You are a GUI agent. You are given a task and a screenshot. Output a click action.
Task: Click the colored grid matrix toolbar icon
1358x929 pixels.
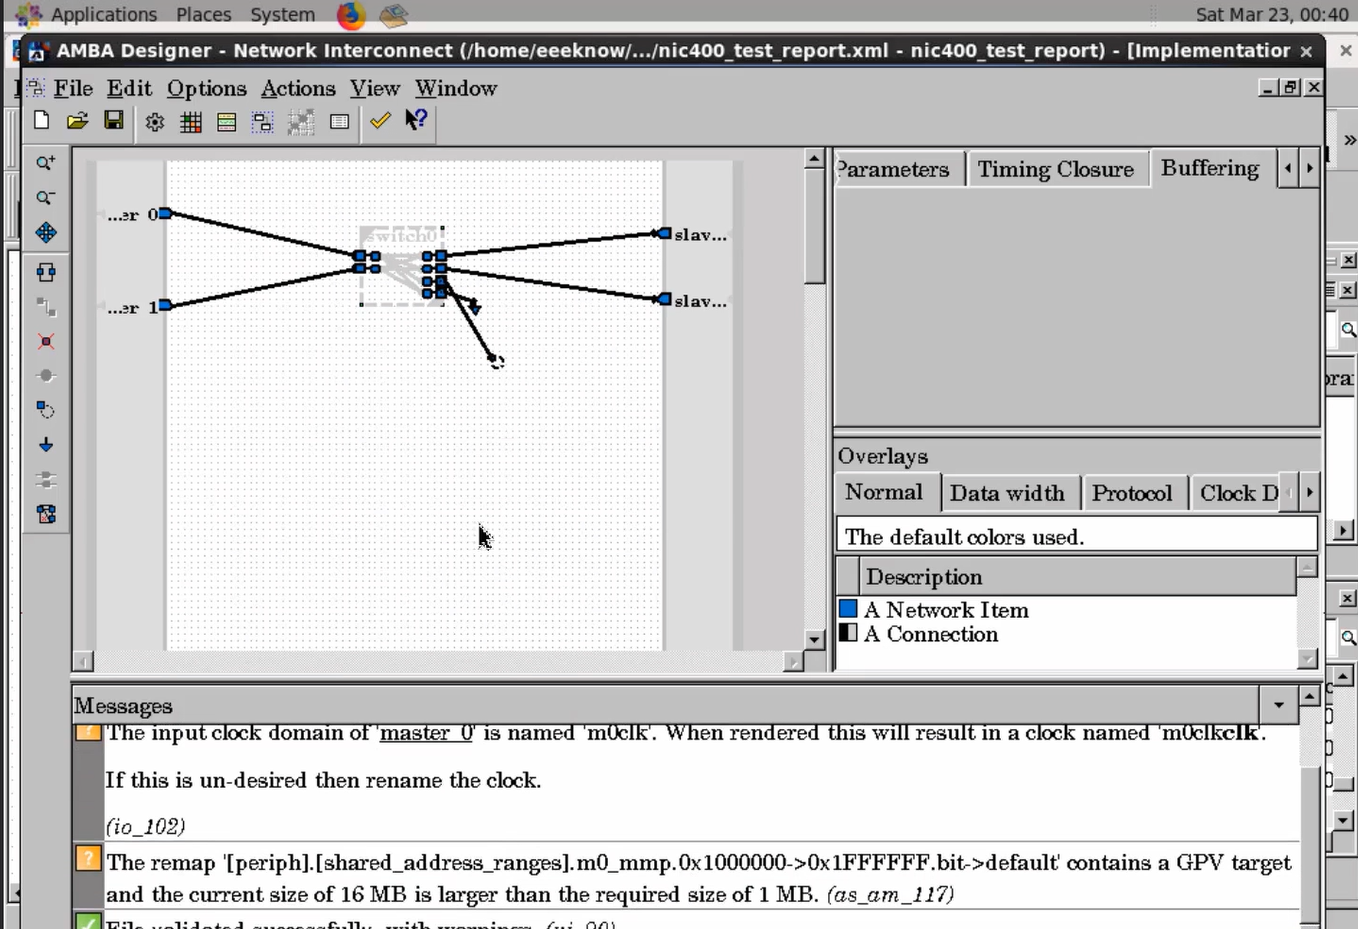coord(190,122)
